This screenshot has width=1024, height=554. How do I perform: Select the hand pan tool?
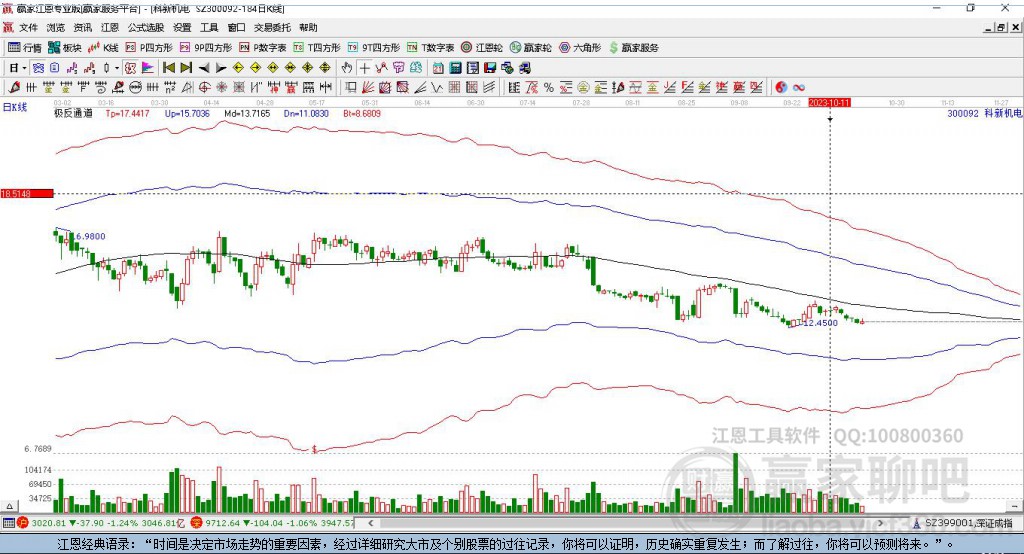347,68
